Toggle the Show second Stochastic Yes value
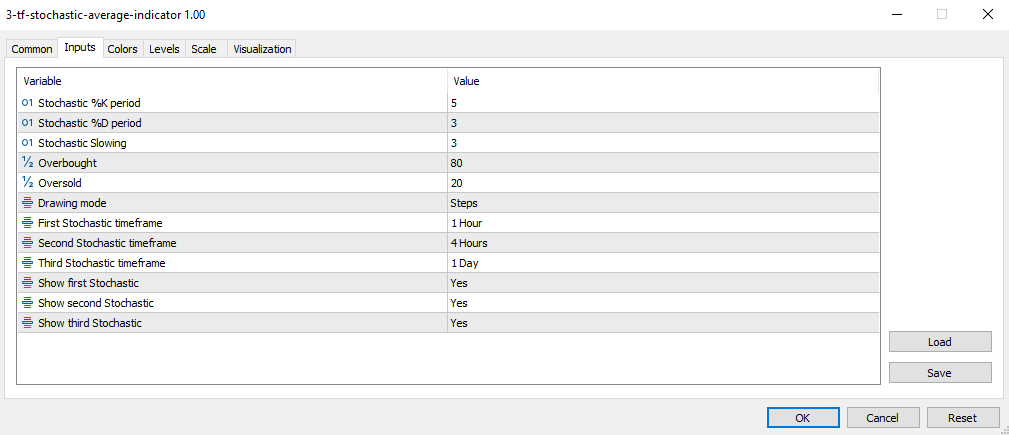 click(x=663, y=303)
